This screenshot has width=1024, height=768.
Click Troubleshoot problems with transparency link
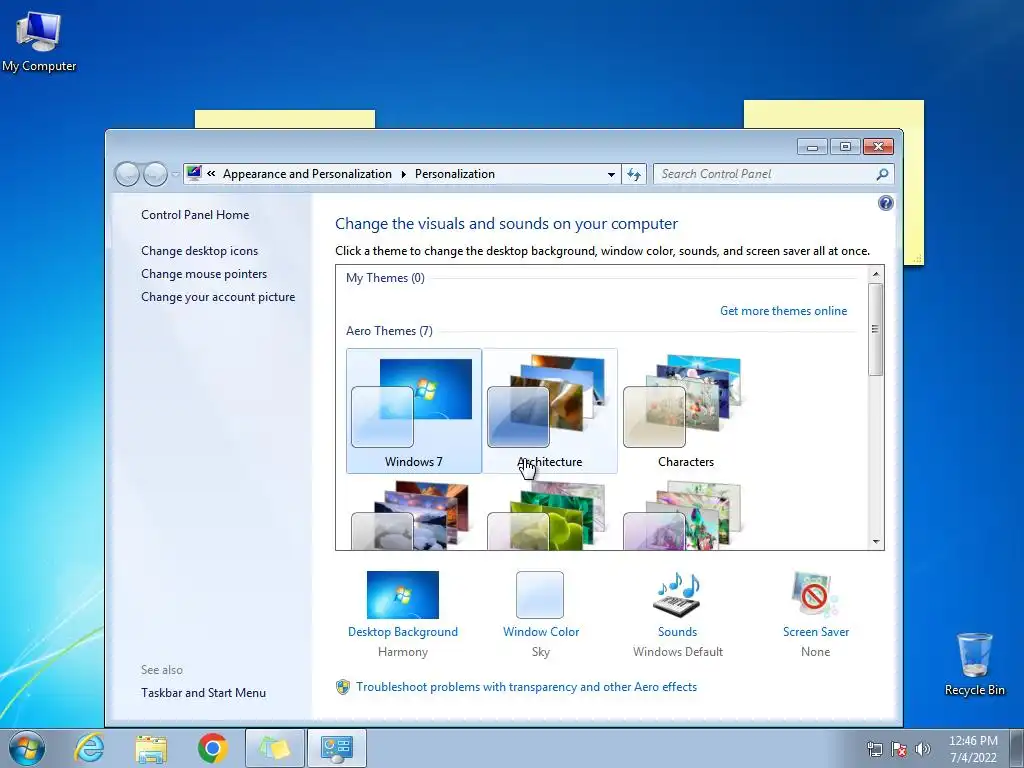coord(526,687)
